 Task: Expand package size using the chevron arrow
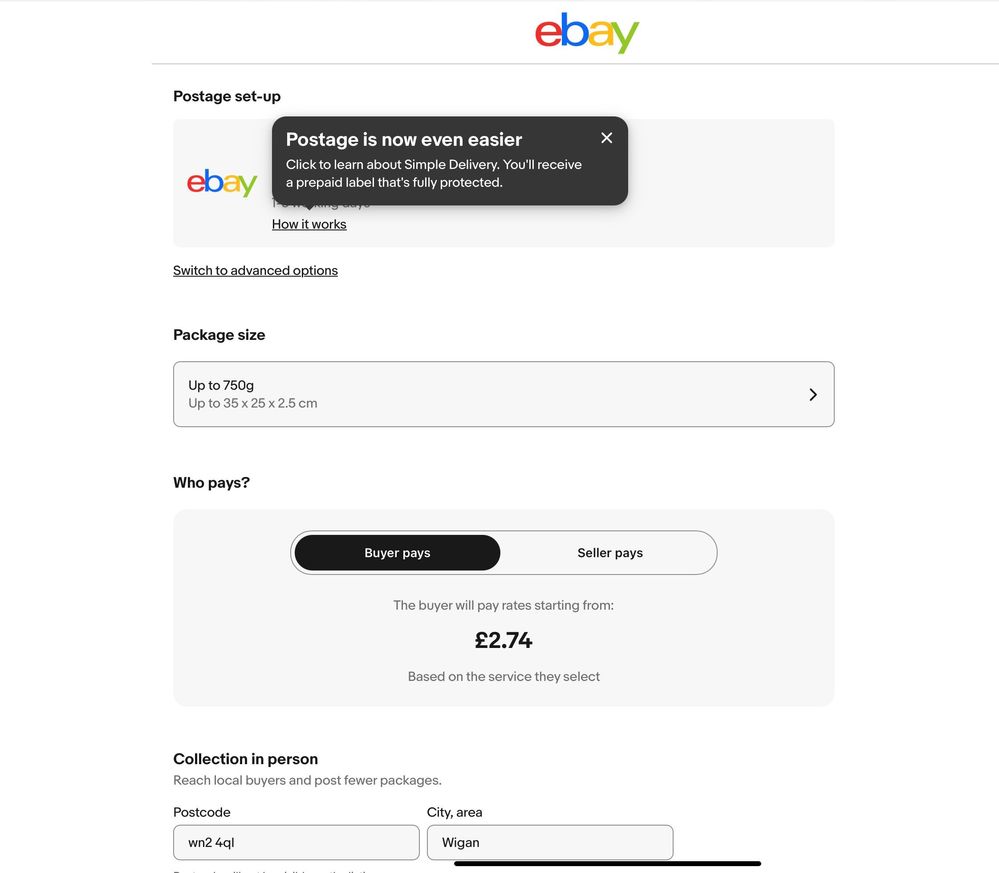click(813, 395)
